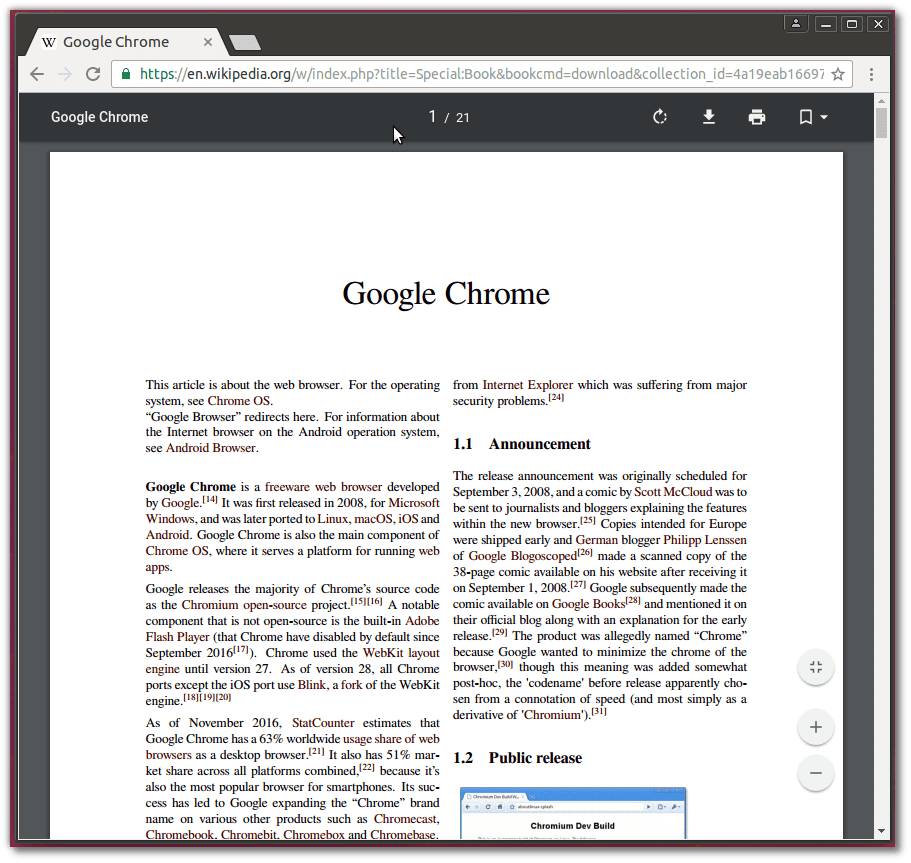Click the 1.2 Public release heading
The width and height of the screenshot is (911, 863).
click(517, 758)
